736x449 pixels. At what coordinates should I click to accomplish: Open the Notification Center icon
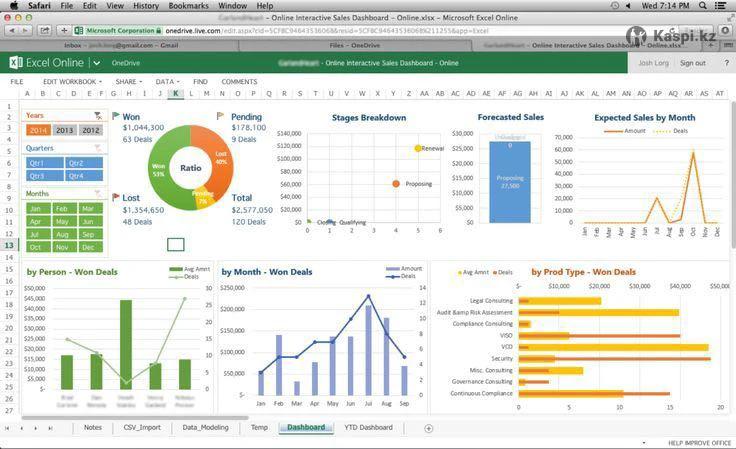coord(720,6)
